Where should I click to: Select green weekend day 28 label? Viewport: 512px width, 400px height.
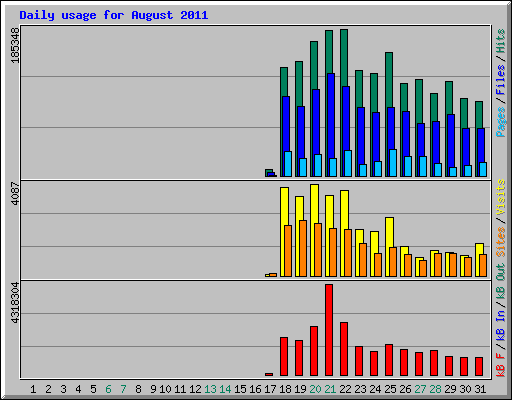pyautogui.click(x=435, y=389)
